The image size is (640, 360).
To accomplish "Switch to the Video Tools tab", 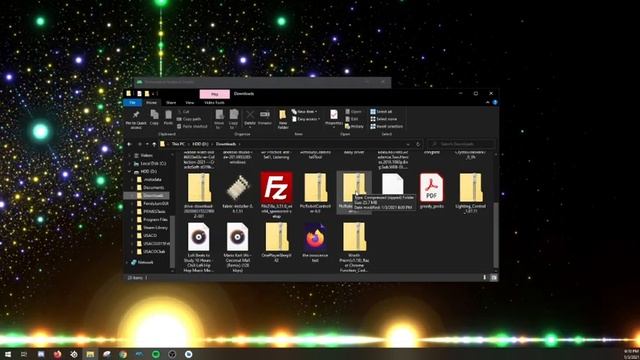I will click(x=214, y=102).
